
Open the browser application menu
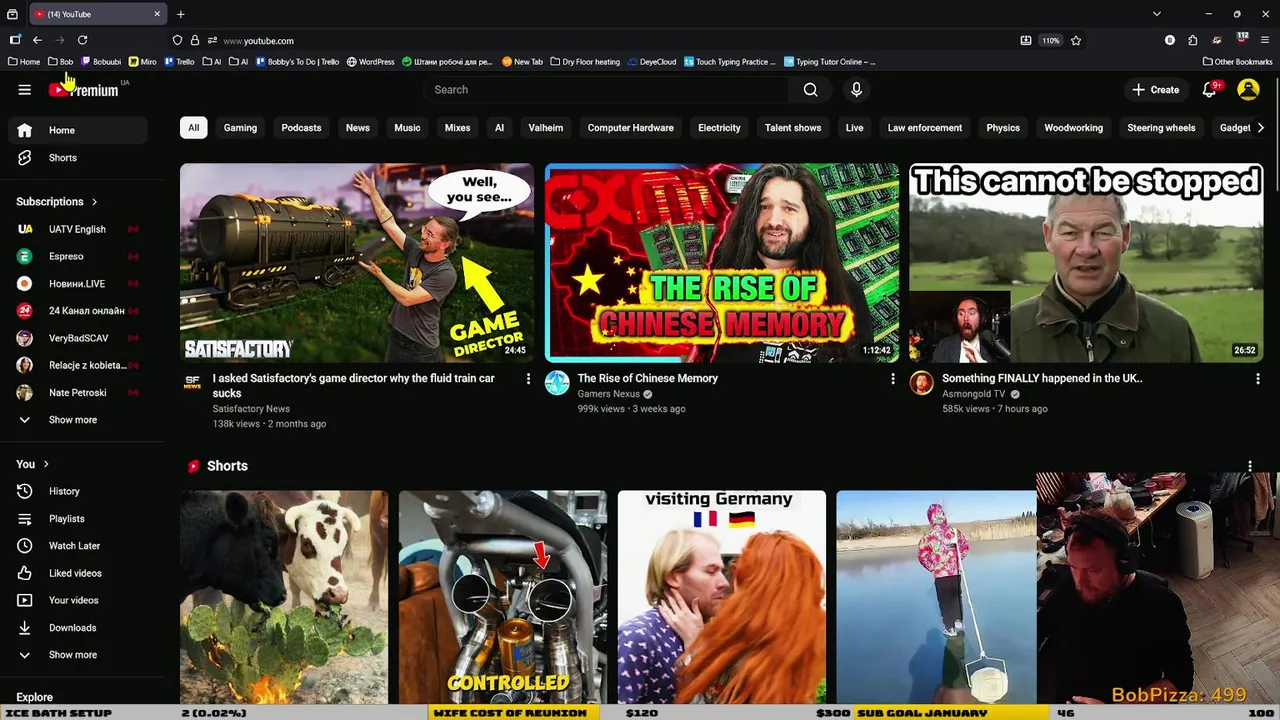[x=1265, y=41]
